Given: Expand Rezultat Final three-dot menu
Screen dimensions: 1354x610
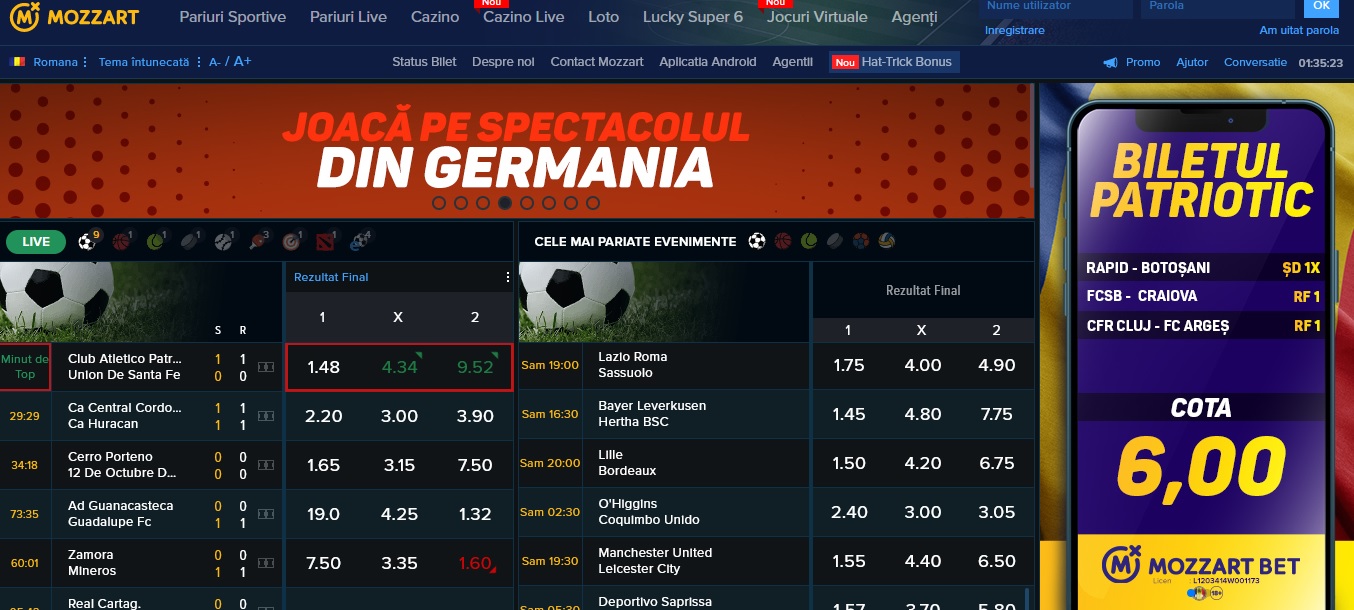Looking at the screenshot, I should coord(507,277).
